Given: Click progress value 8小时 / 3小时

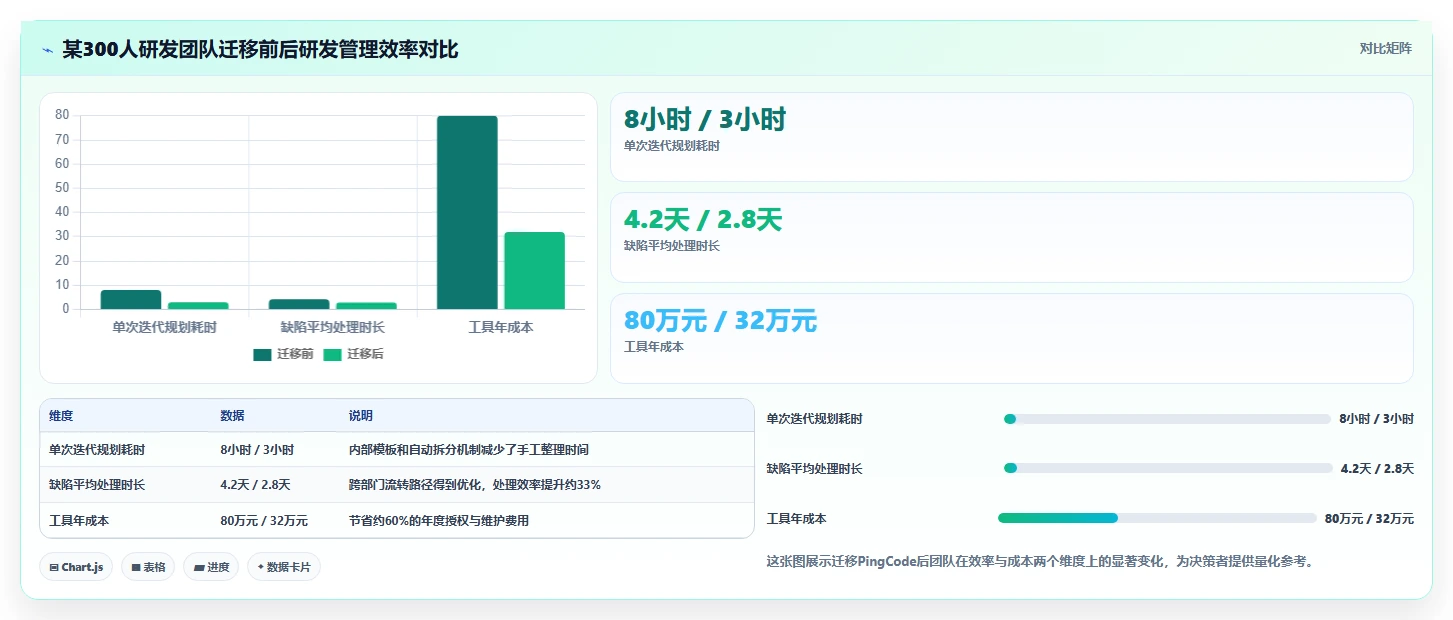Looking at the screenshot, I should pyautogui.click(x=1376, y=419).
